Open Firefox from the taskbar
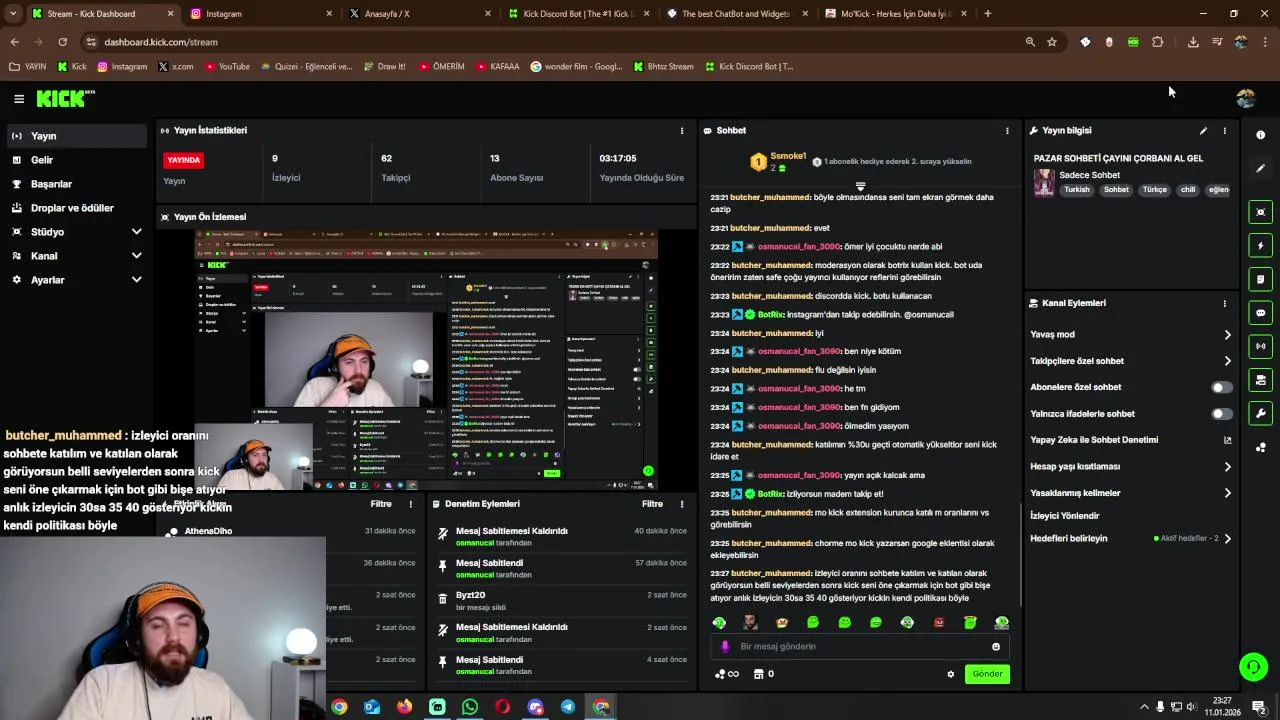Screen dimensions: 1280x720 point(404,707)
